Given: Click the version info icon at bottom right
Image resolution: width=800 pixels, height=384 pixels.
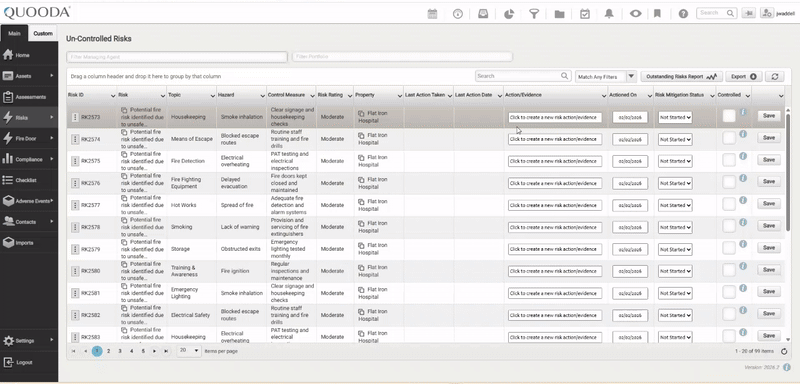Looking at the screenshot, I should click(x=787, y=367).
